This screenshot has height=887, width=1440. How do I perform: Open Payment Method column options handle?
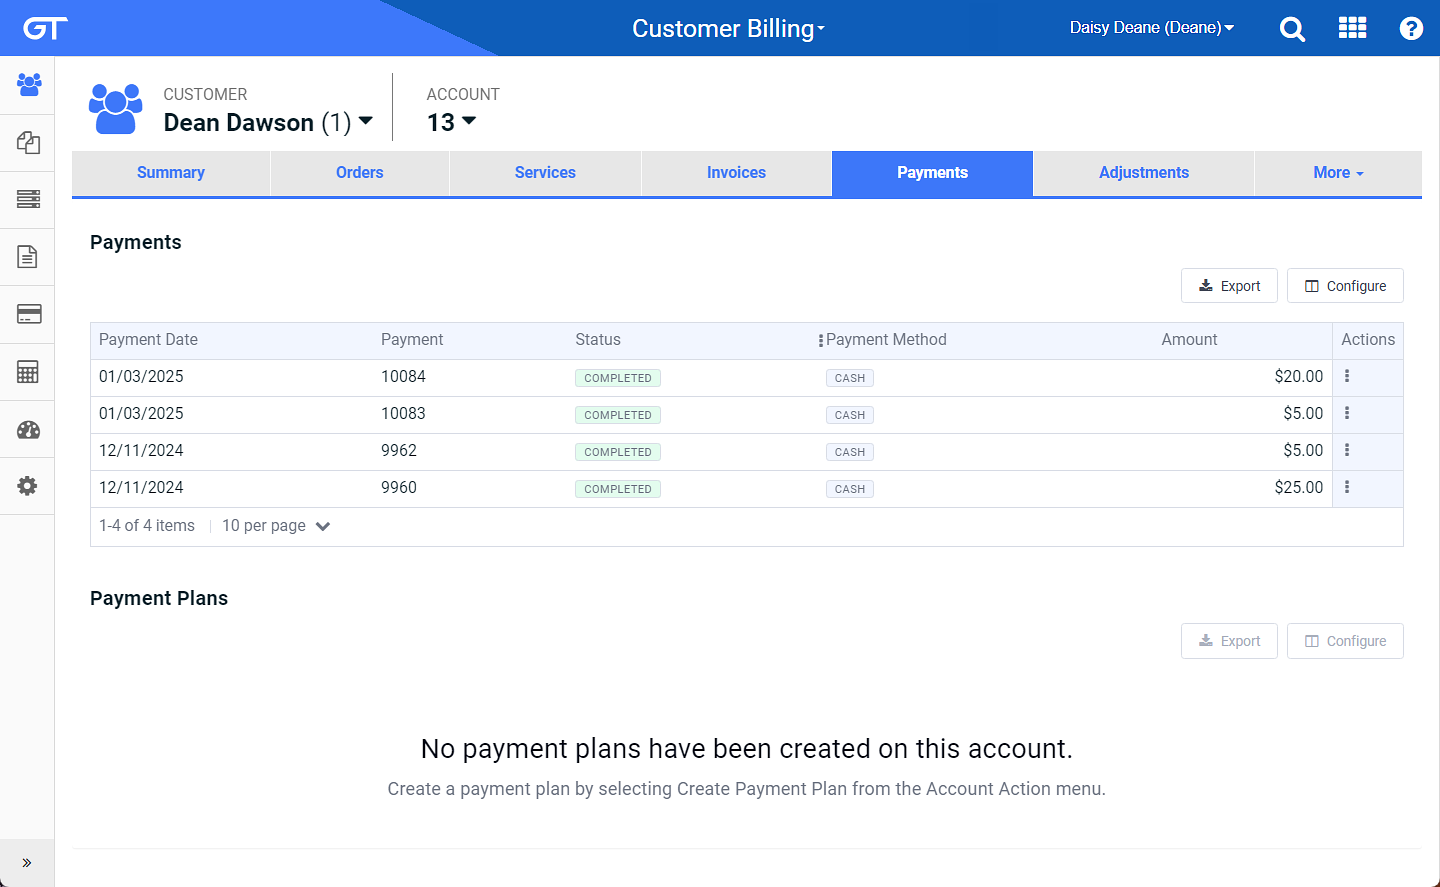(x=821, y=341)
